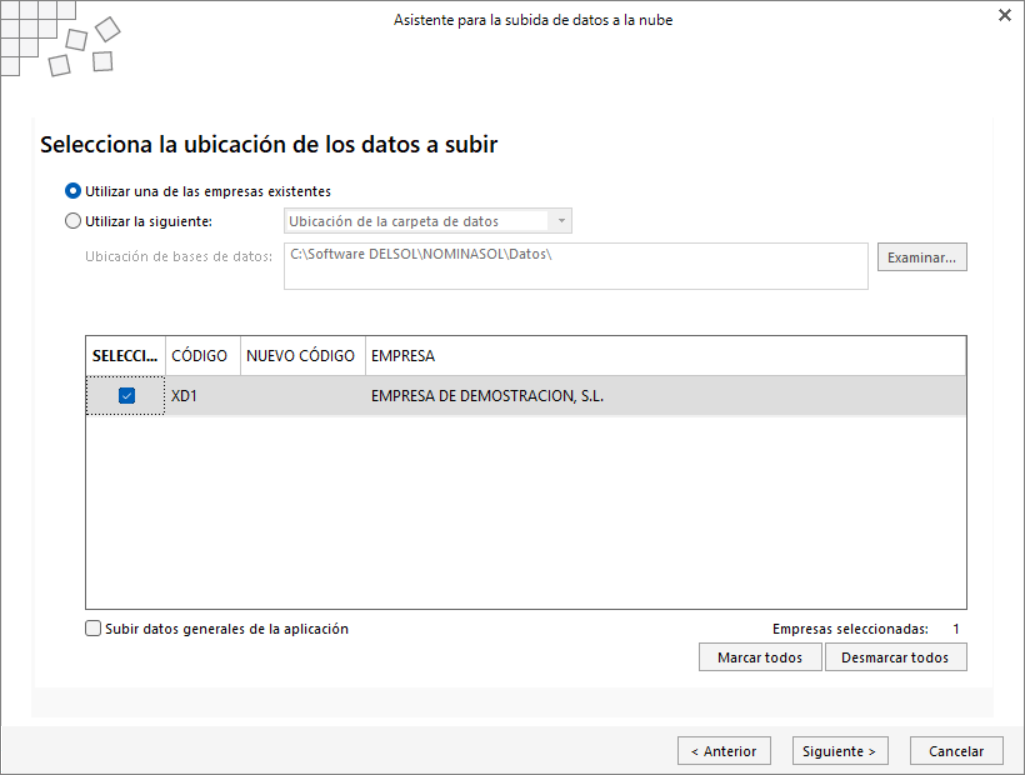Select the EMPRESA DE DEMOSTRACION, S.L. row
Viewport: 1025px width, 775px height.
526,395
